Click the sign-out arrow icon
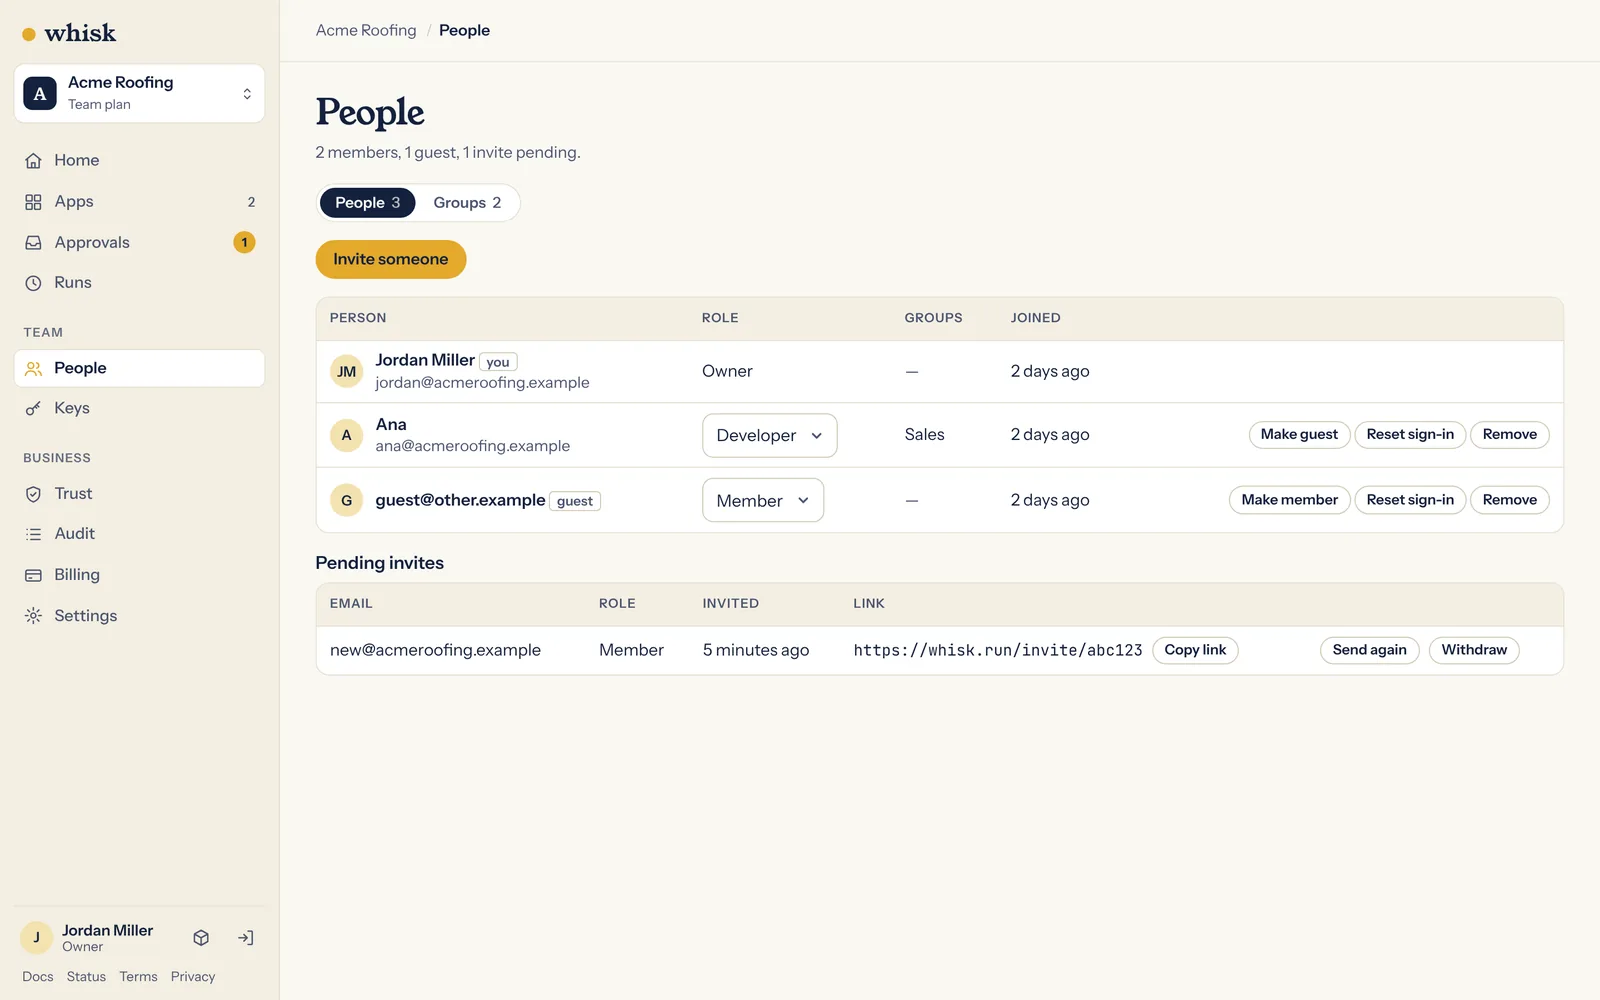This screenshot has height=1000, width=1600. [x=246, y=938]
